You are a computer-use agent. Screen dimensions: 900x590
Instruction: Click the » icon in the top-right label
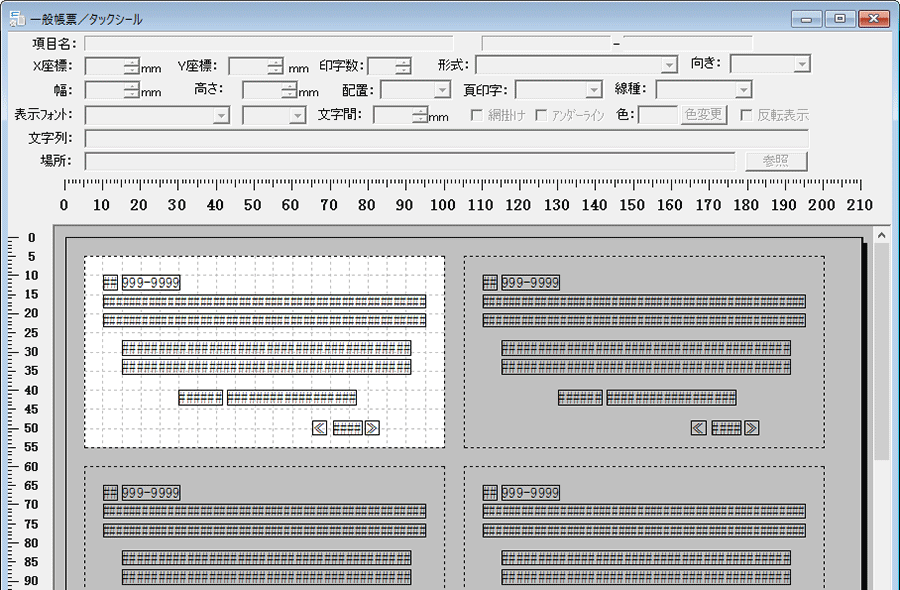click(751, 428)
